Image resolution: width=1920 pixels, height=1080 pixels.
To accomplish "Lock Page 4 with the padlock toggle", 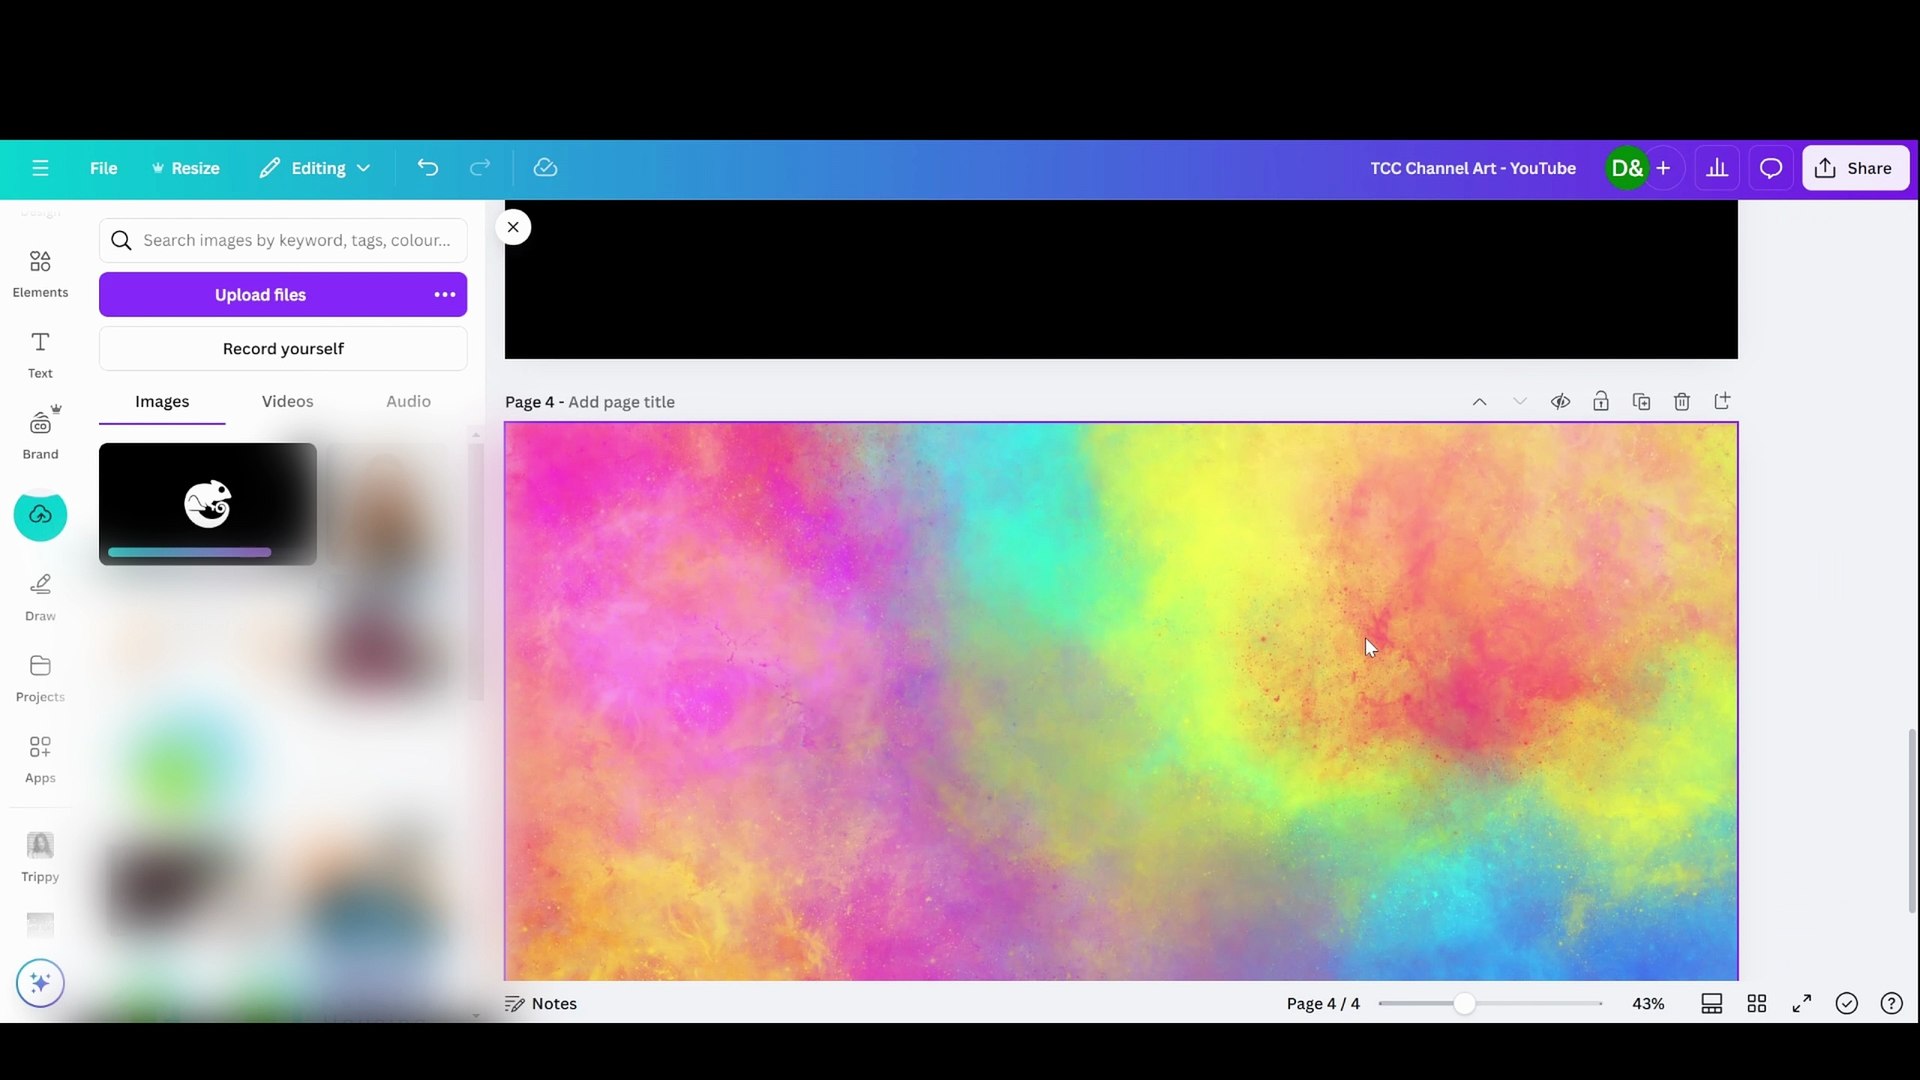I will (1601, 401).
